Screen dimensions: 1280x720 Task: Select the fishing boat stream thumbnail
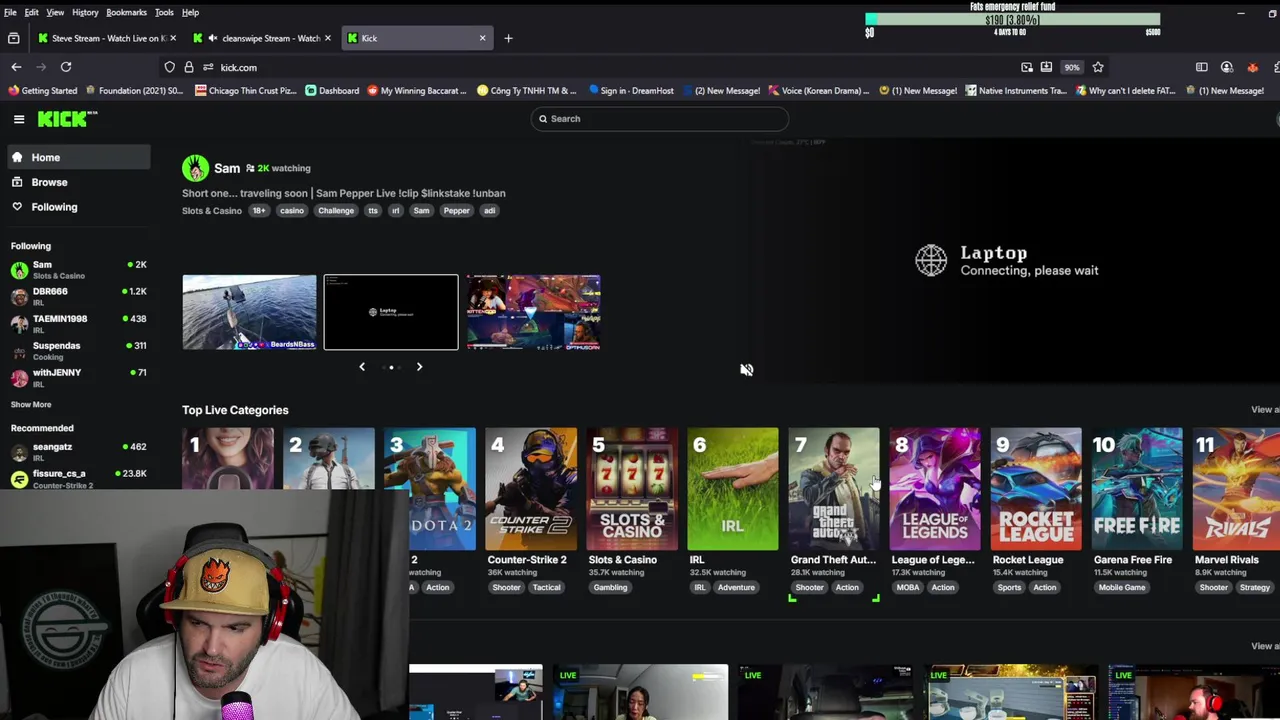(249, 312)
